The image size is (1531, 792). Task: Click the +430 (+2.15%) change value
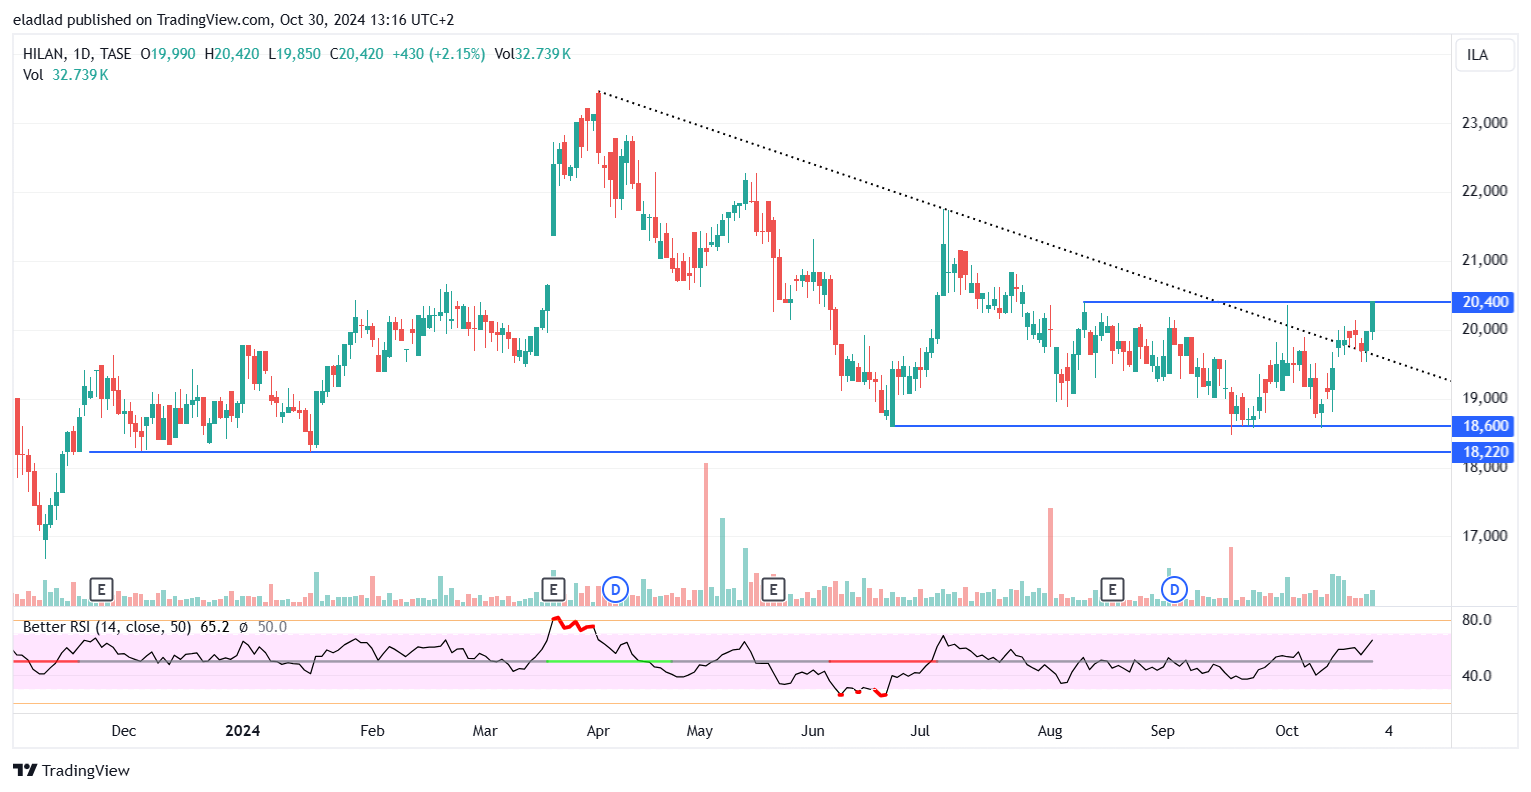[439, 54]
